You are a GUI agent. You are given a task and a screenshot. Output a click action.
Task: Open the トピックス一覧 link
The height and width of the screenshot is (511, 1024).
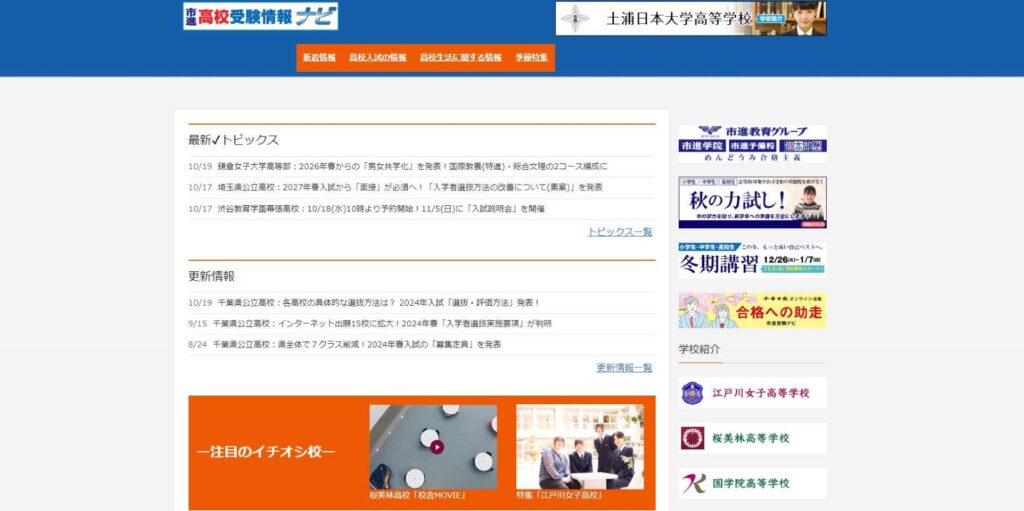pos(619,232)
